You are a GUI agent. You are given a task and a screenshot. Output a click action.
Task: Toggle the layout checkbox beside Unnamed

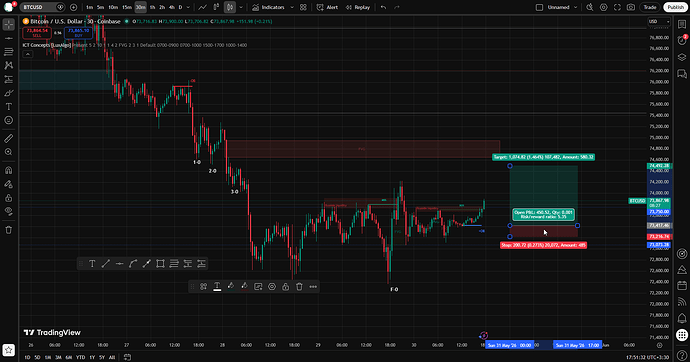tap(539, 7)
